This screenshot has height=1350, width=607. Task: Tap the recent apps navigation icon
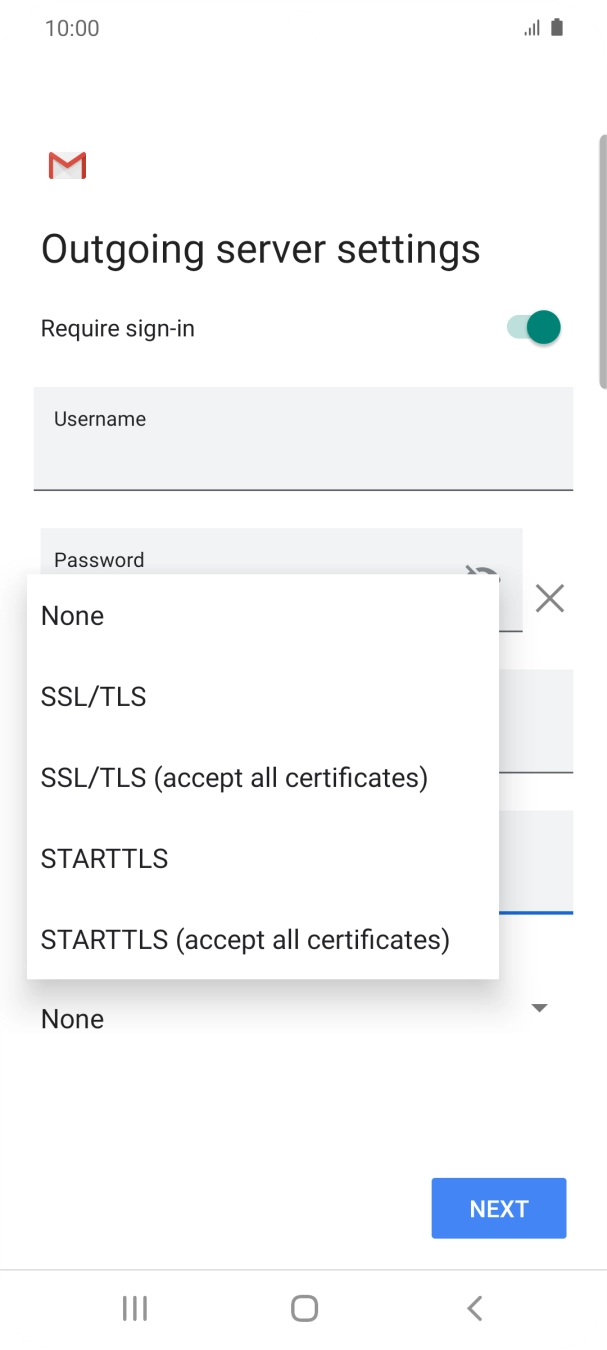134,1308
